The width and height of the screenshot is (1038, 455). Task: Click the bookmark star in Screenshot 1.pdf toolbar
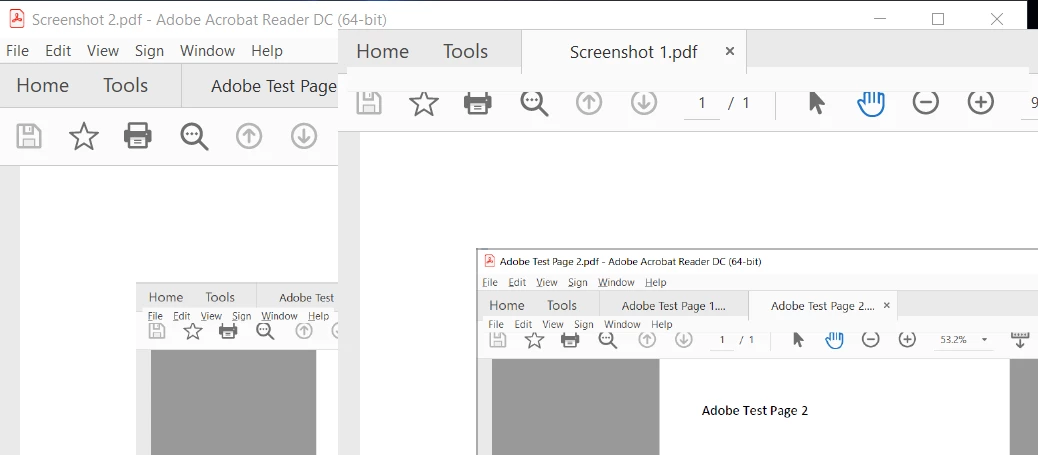[x=424, y=103]
